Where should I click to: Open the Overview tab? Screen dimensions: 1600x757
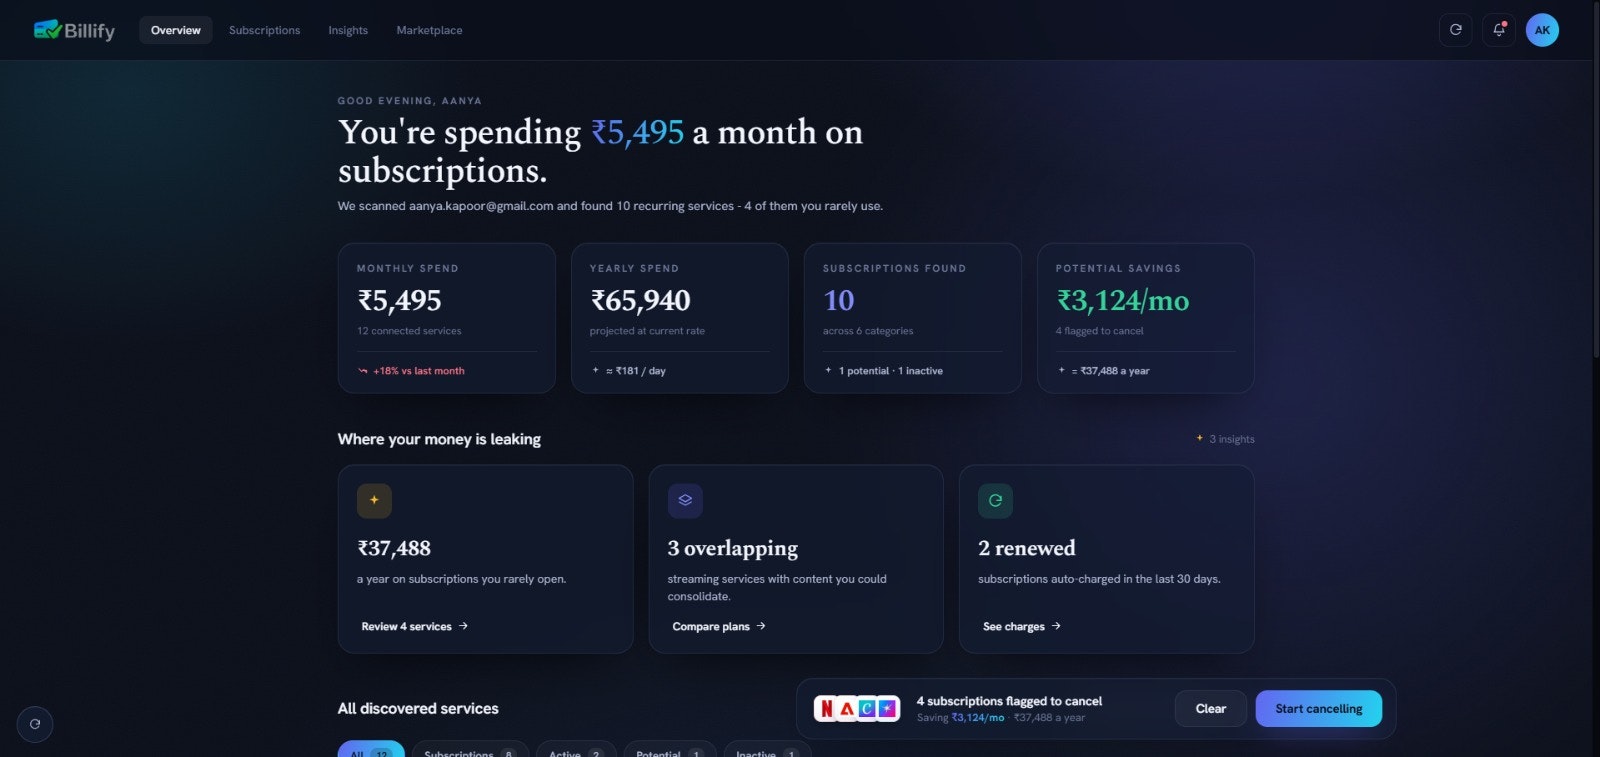pos(176,30)
